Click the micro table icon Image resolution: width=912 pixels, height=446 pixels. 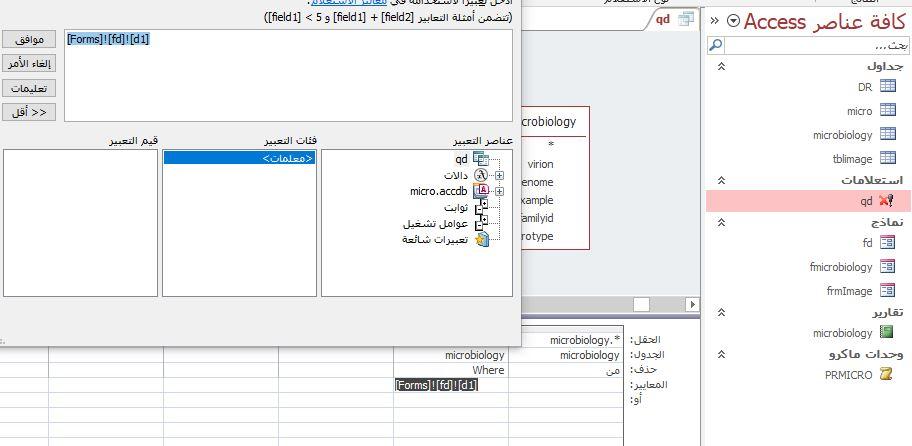tap(887, 110)
